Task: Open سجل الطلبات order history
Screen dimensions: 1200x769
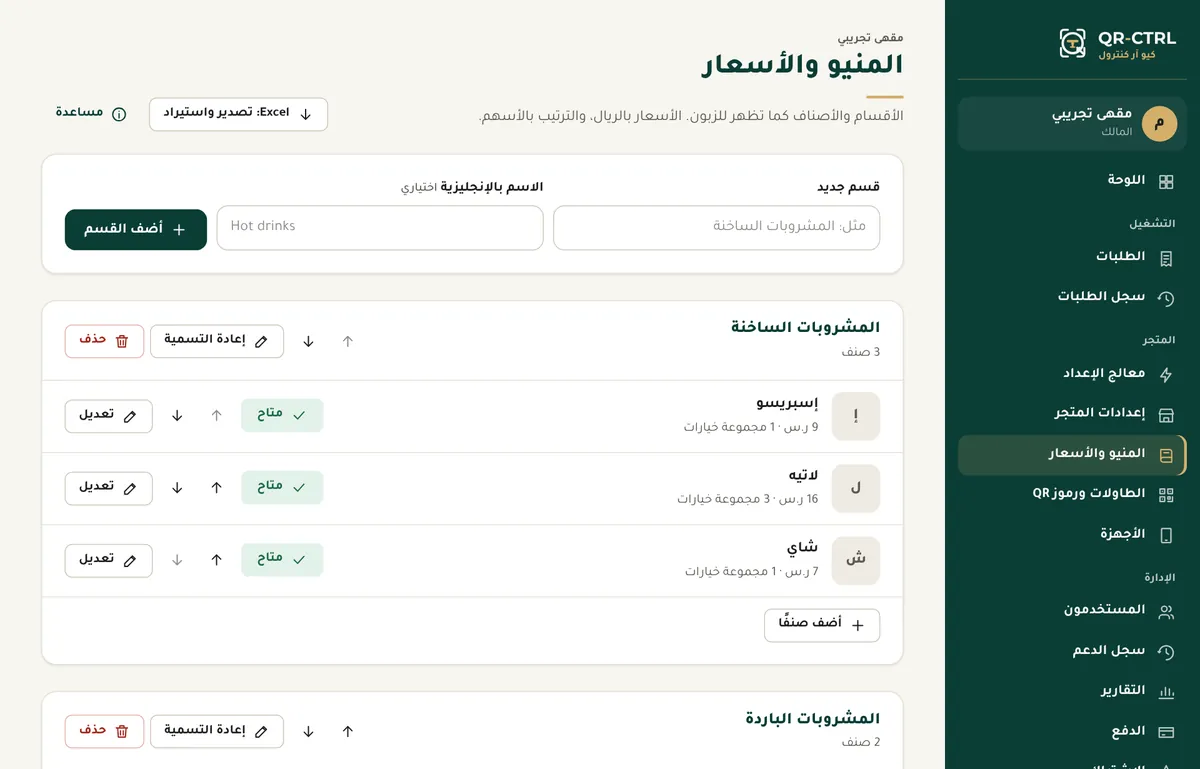Action: click(1072, 297)
